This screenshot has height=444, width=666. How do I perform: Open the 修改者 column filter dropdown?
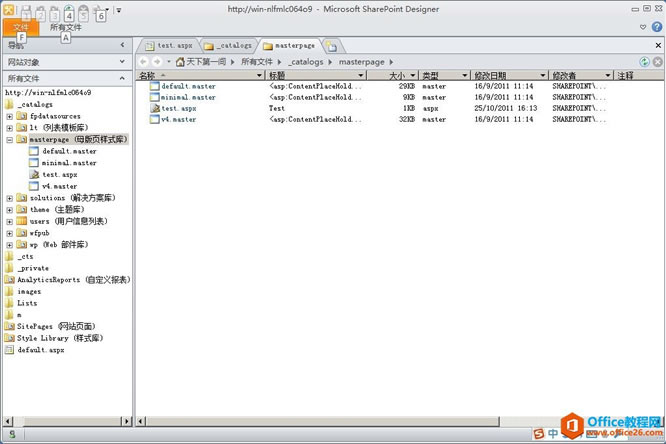coord(608,76)
